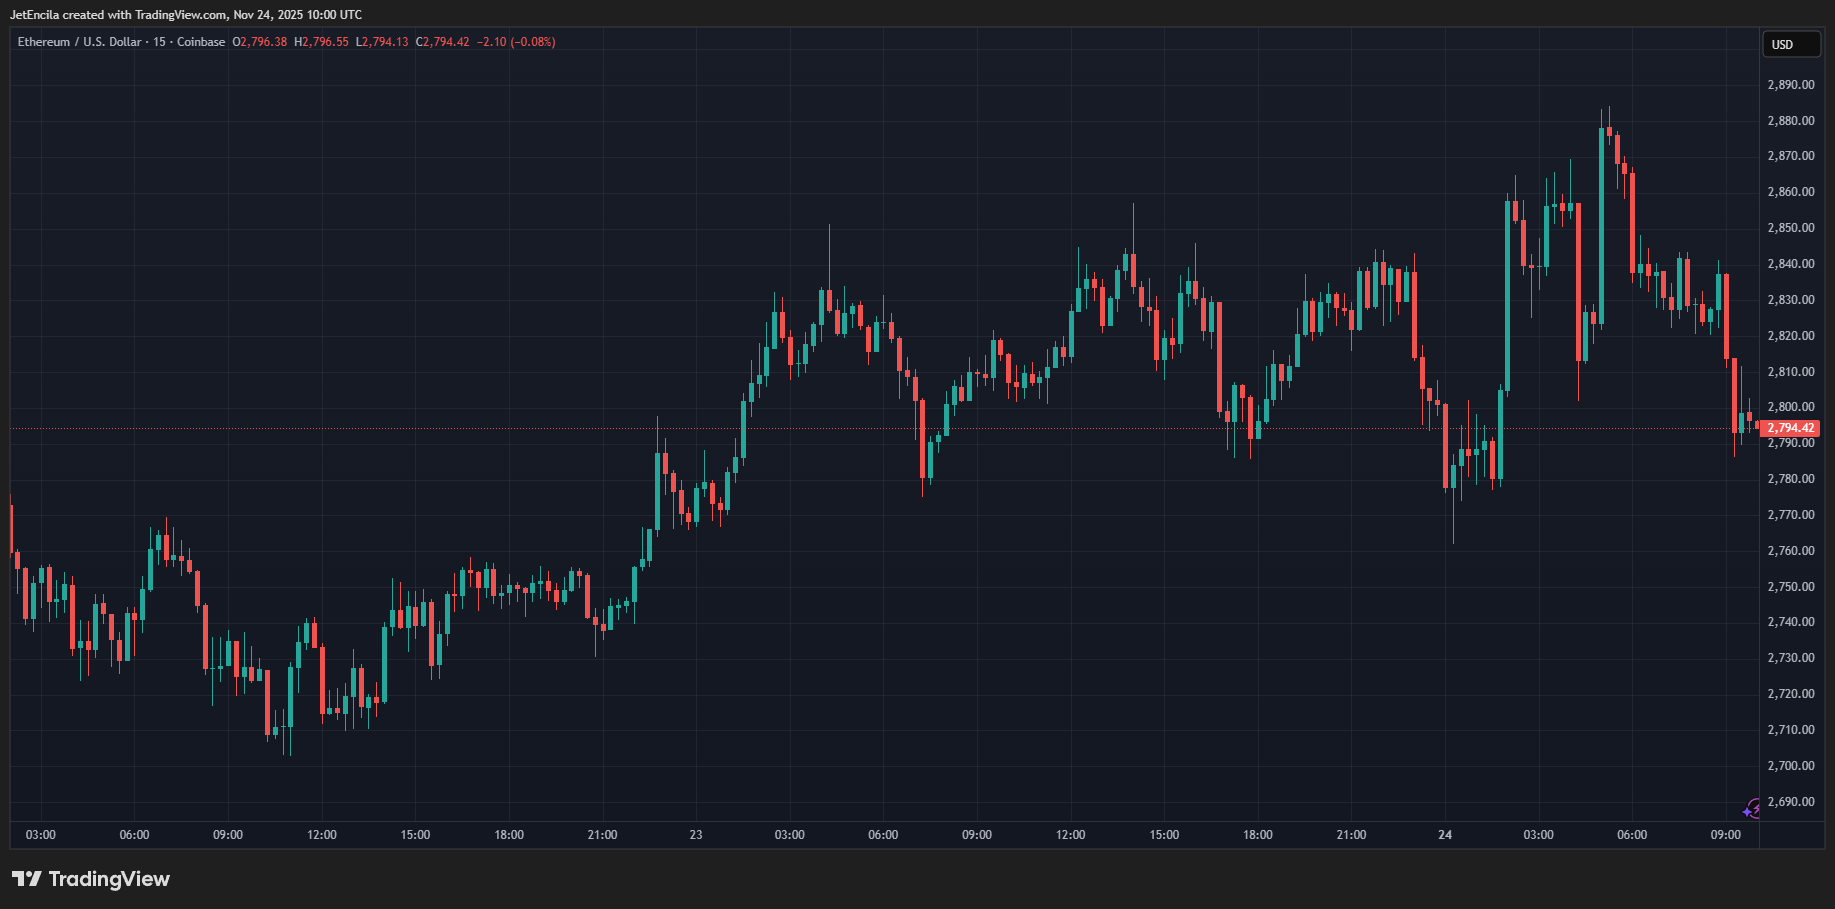Click the open value O2,796.38
Viewport: 1835px width, 909px height.
point(260,42)
